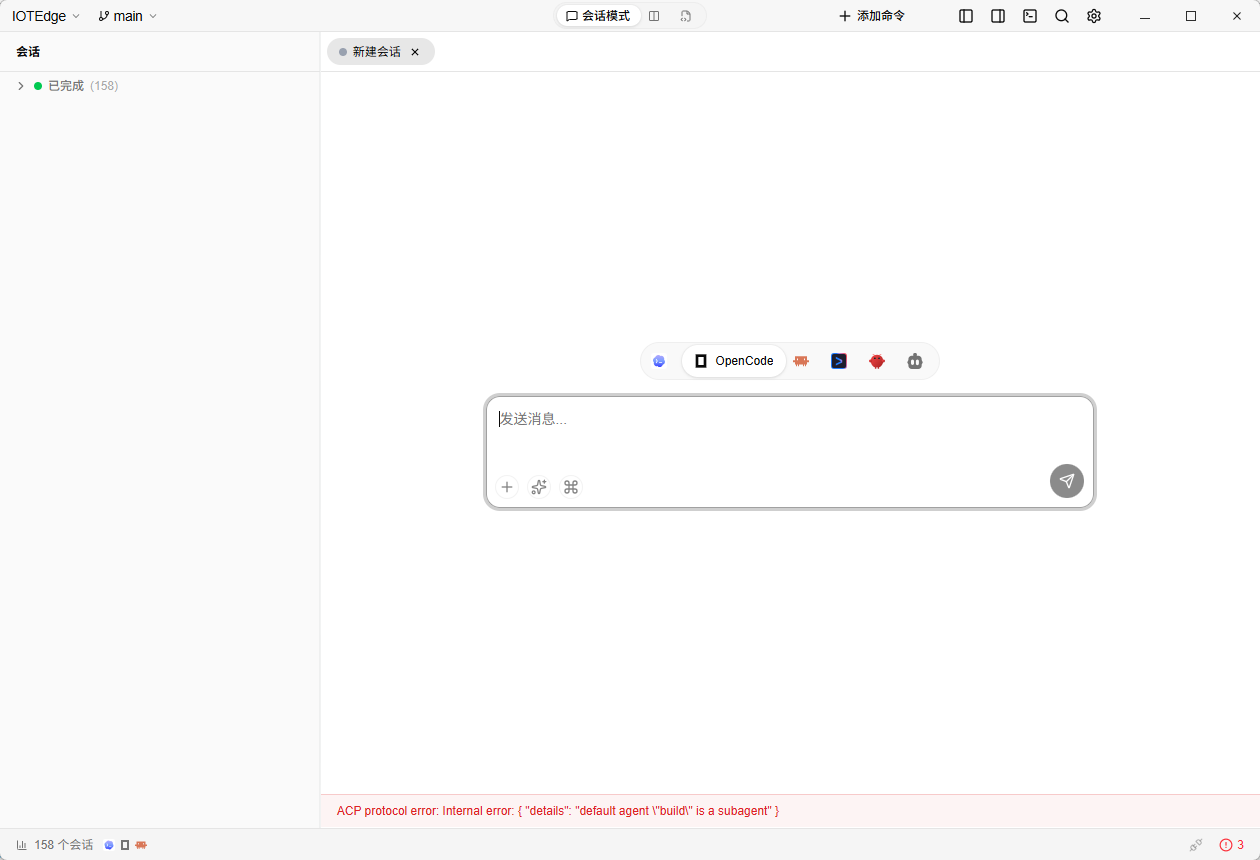Click 添加命令 button
Image resolution: width=1260 pixels, height=860 pixels.
[871, 16]
